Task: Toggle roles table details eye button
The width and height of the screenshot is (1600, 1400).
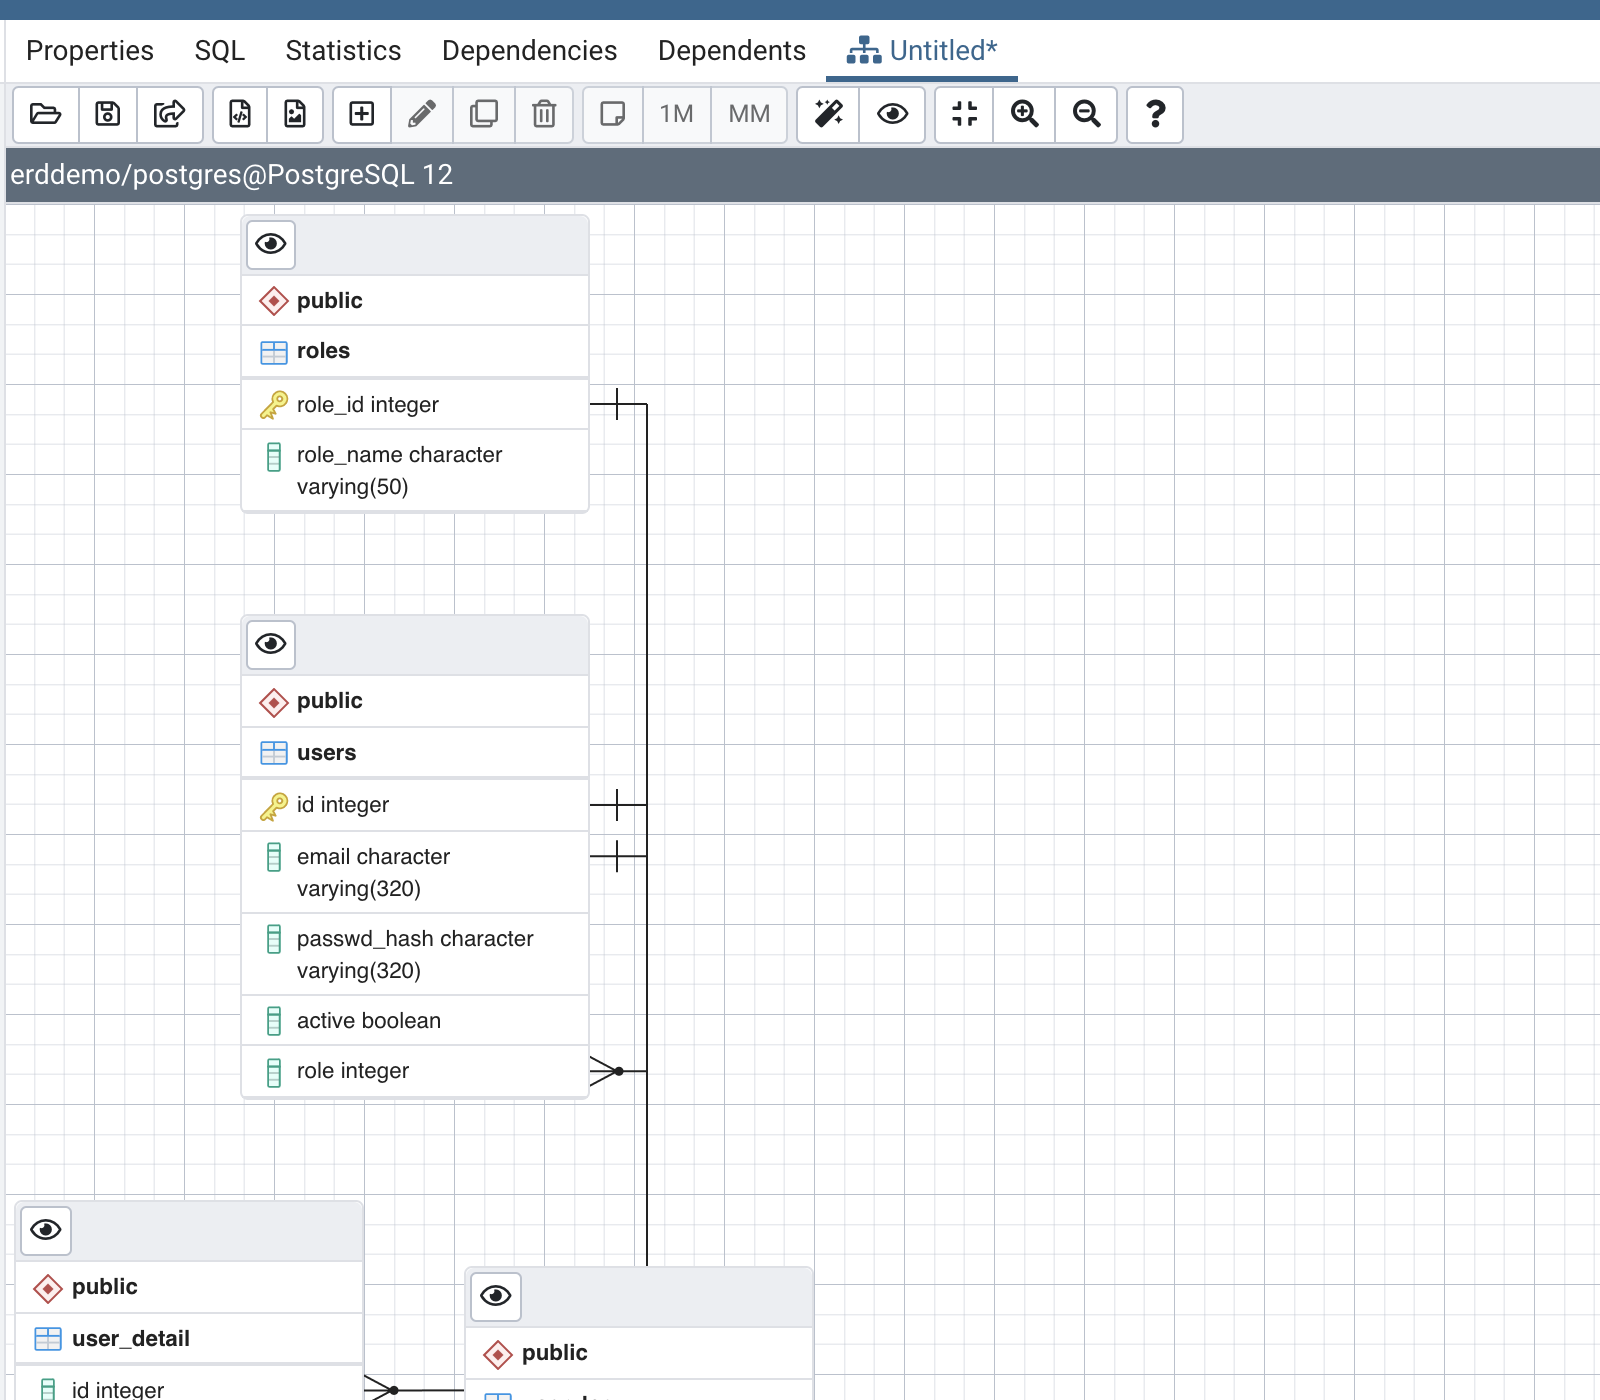Action: 271,244
